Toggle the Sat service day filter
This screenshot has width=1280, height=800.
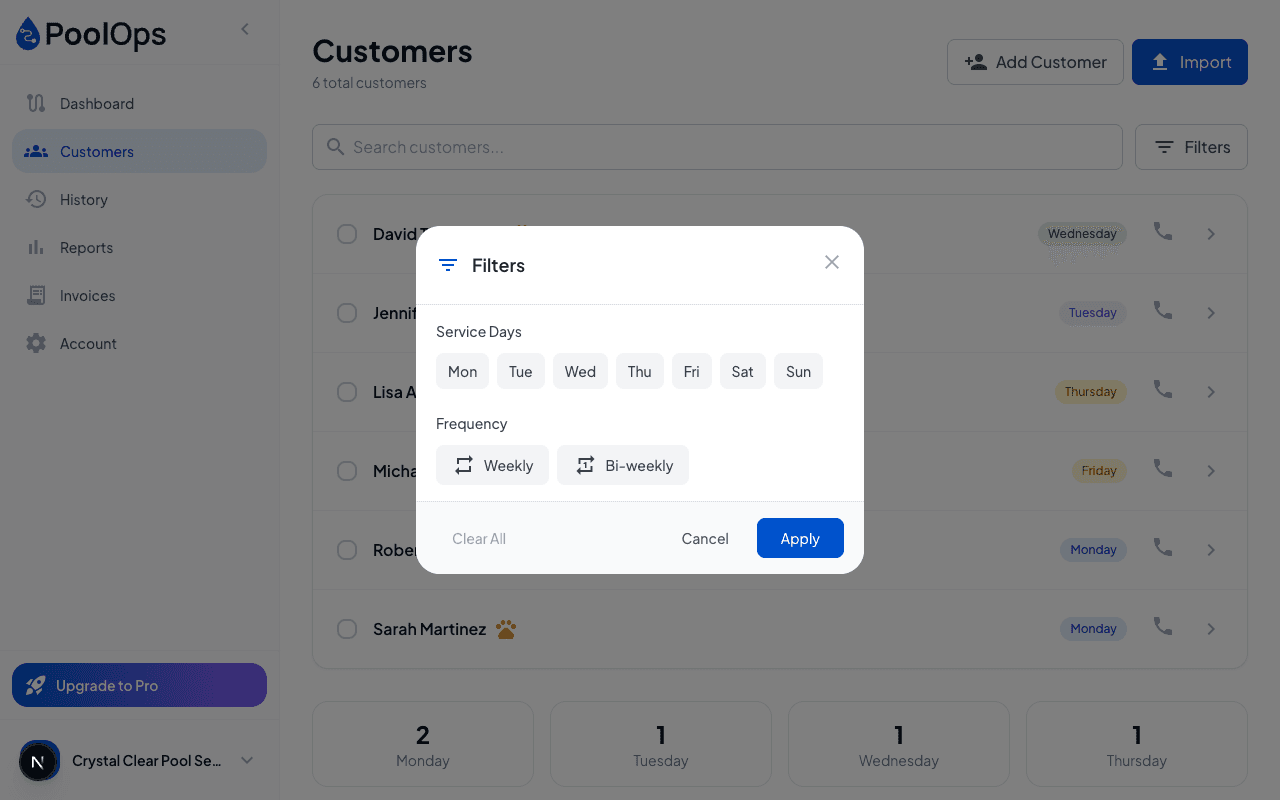tap(742, 371)
